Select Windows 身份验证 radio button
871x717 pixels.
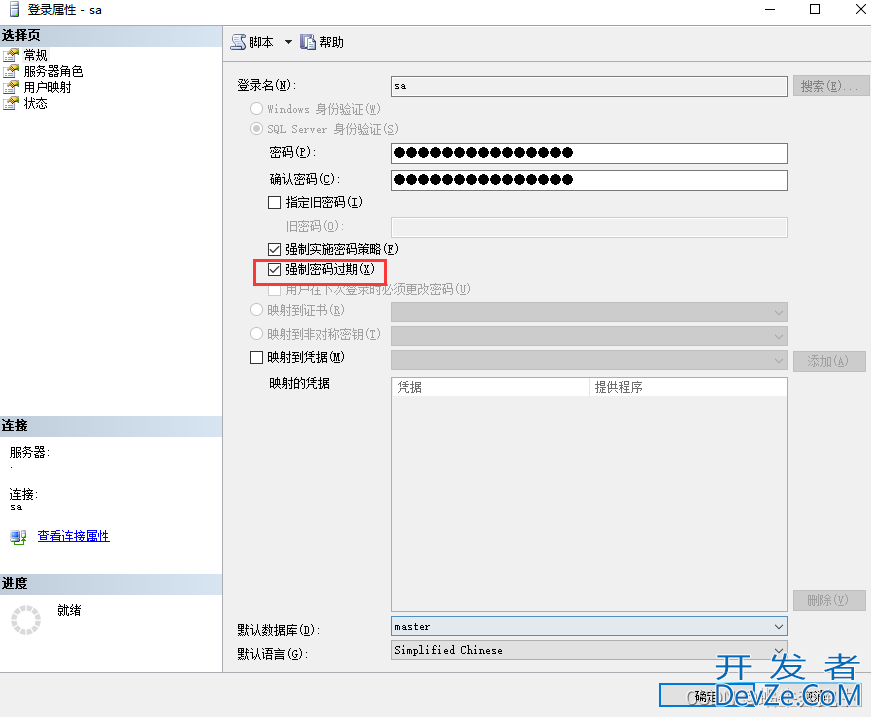click(256, 108)
